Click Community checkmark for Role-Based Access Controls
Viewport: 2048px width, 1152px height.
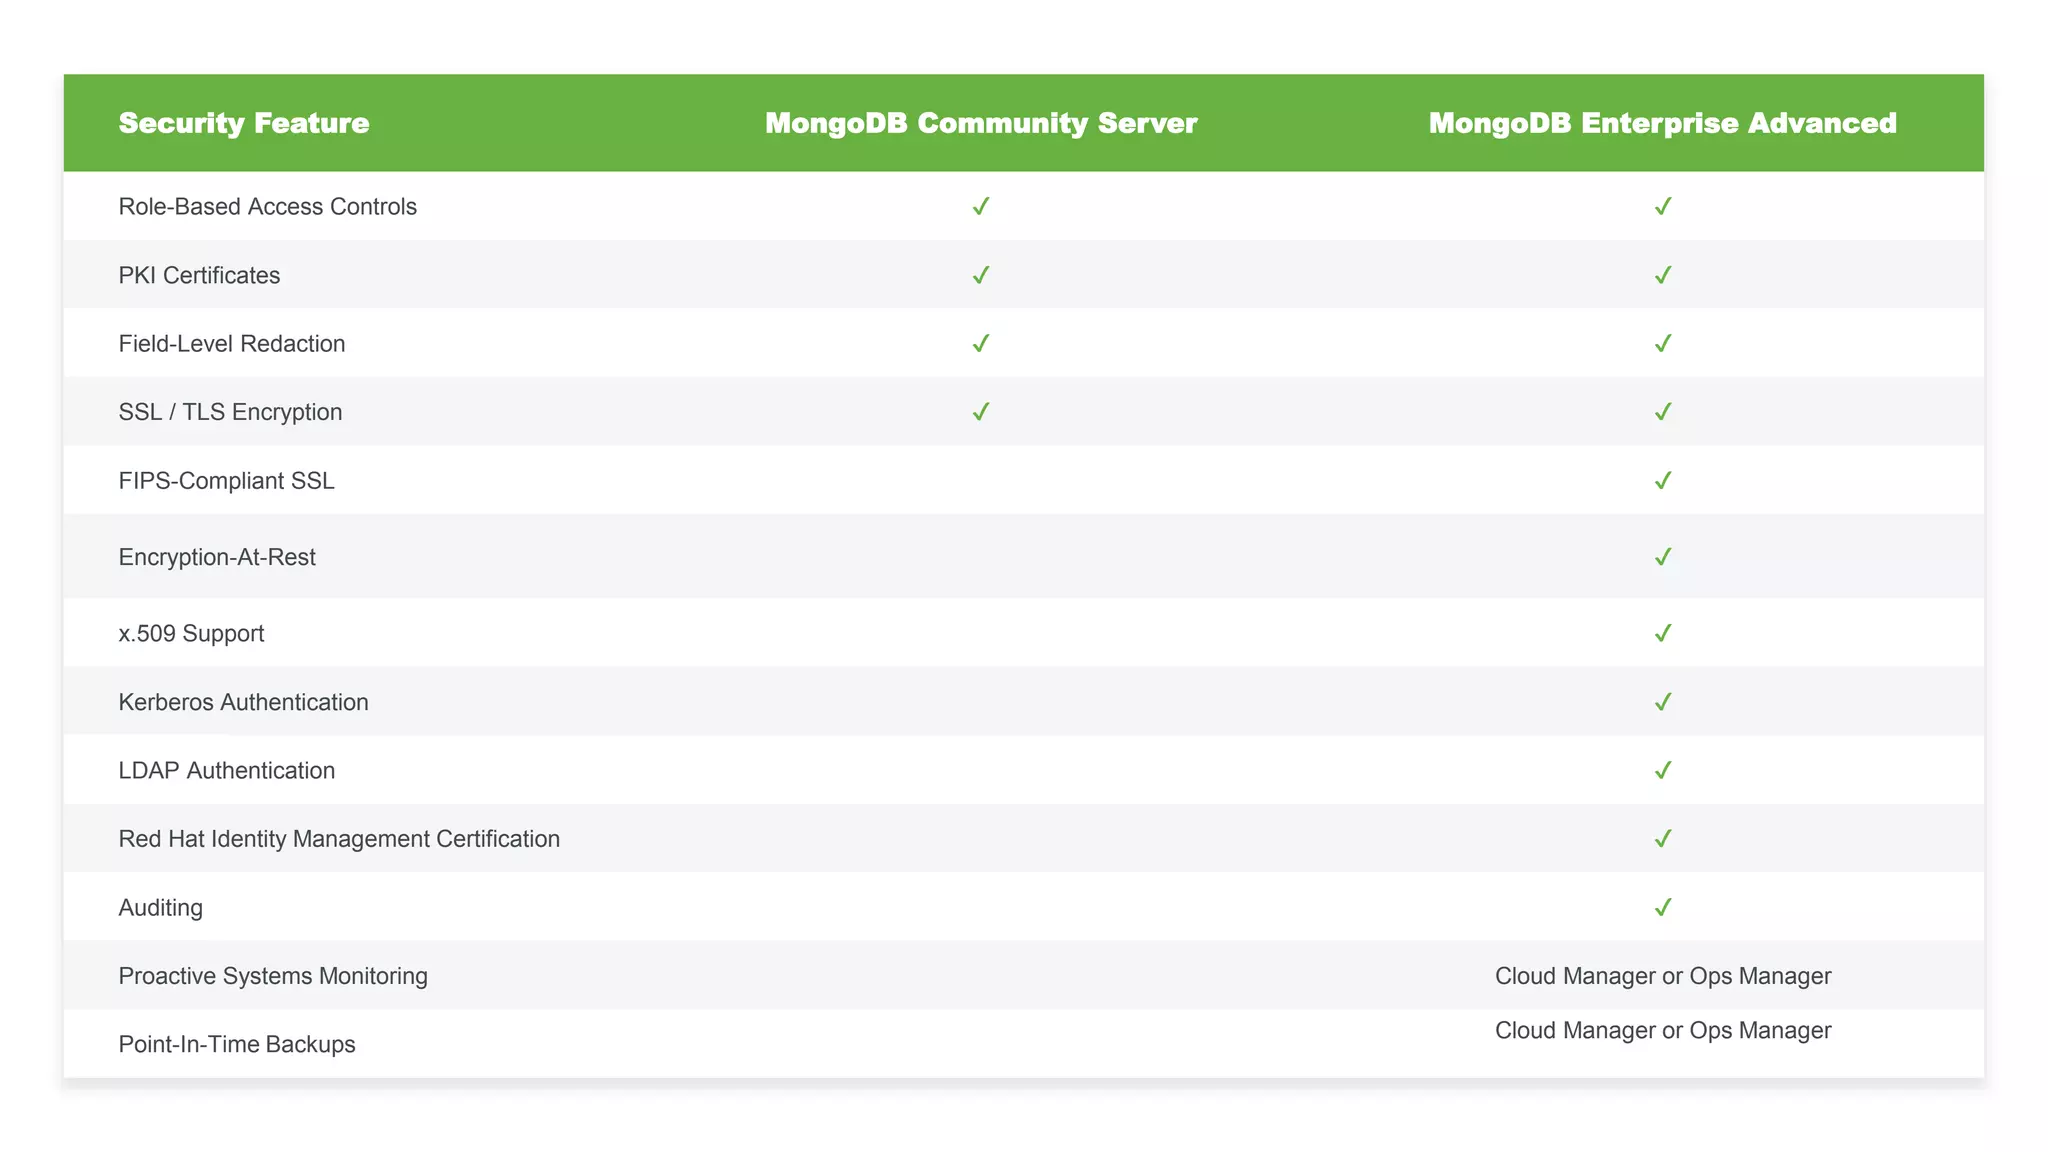980,206
